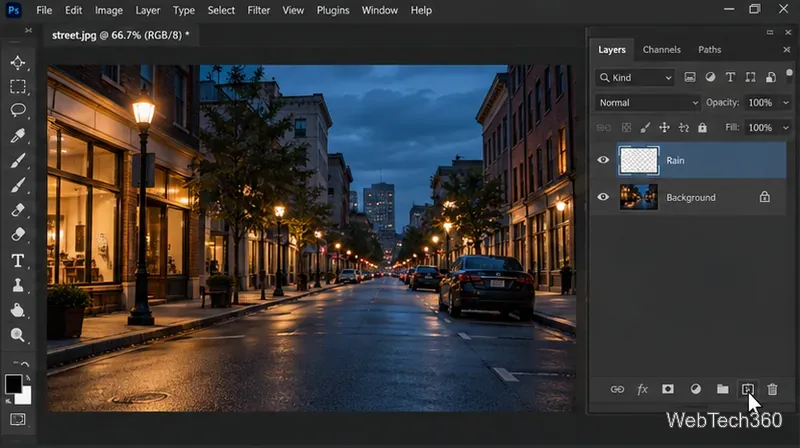The image size is (800, 448).
Task: Turn layer filtering on or off
Action: [x=789, y=75]
